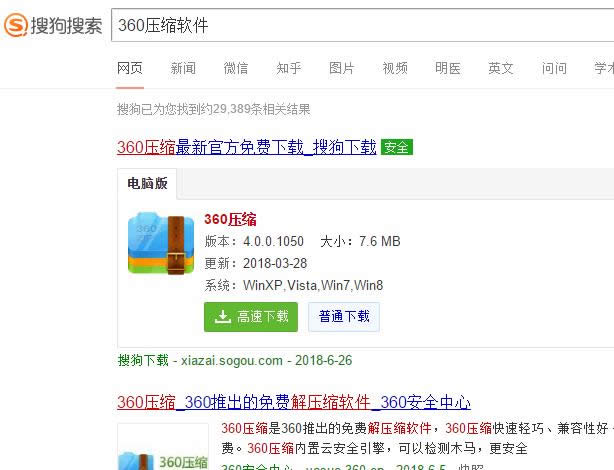This screenshot has width=614, height=470.
Task: Switch to the 微信 tab
Action: pos(236,68)
